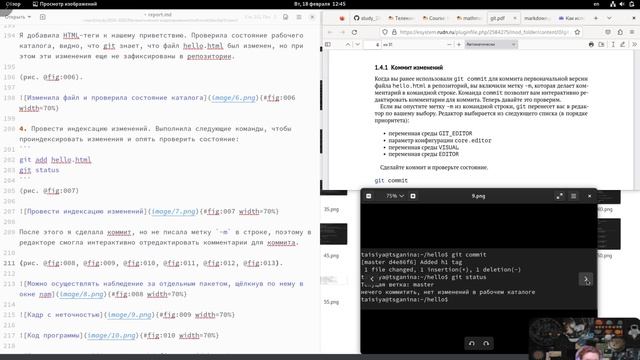The image size is (640, 360).
Task: Click image/7.png link in editor
Action: pos(173,211)
